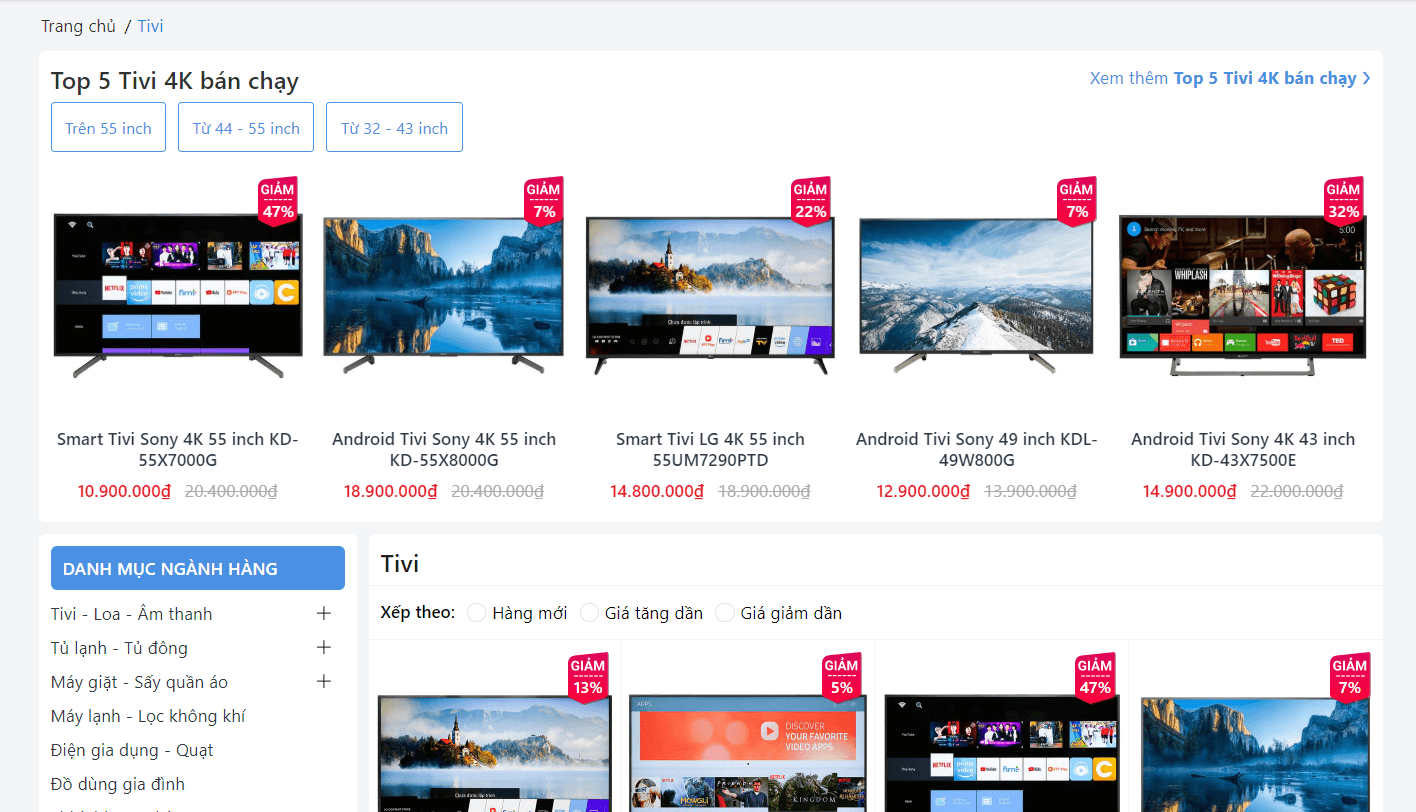Click the 47% discount badge in the Tivi list
The image size is (1416, 812).
pyautogui.click(x=1095, y=677)
